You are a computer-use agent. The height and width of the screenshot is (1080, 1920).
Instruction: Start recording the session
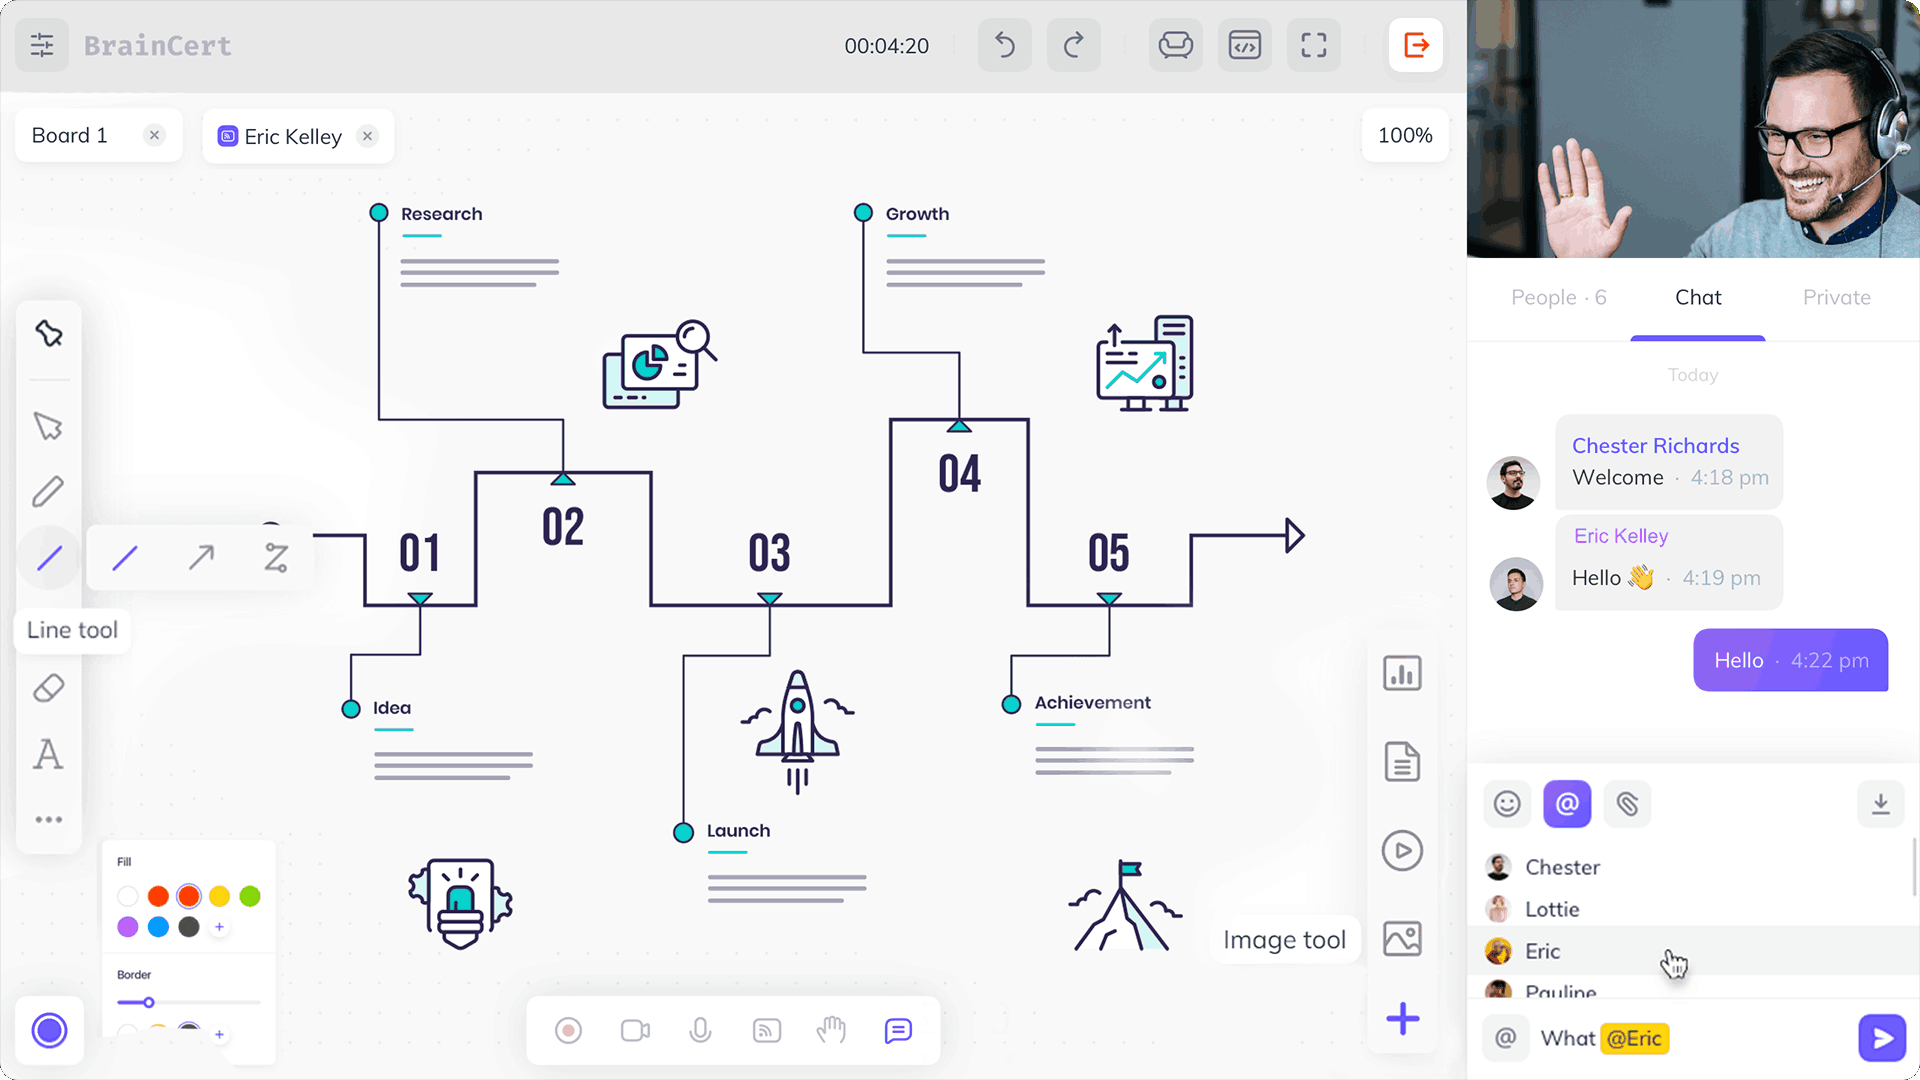[568, 1030]
